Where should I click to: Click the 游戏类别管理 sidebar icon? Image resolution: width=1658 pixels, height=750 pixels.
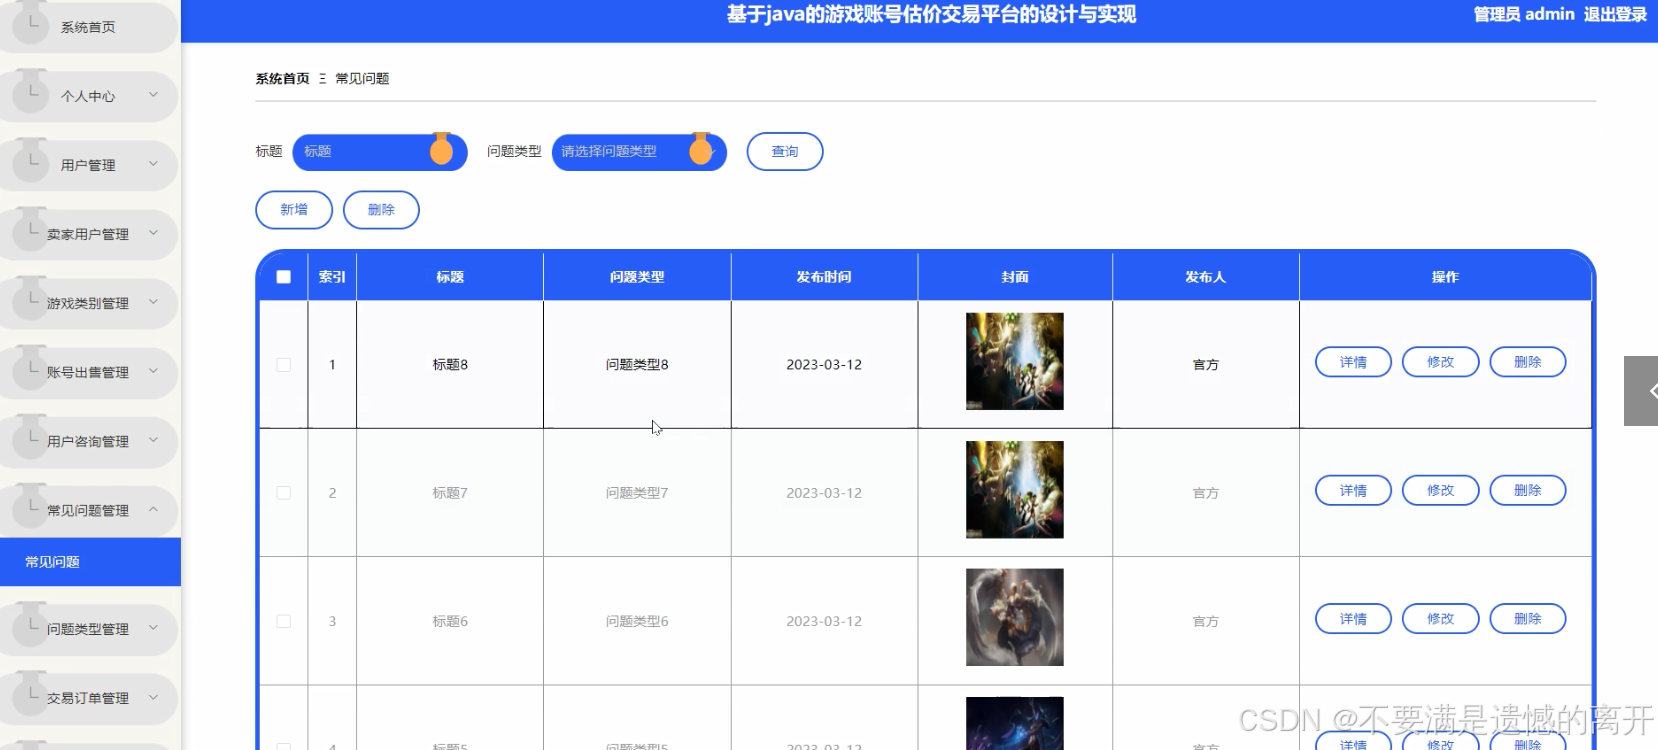tap(31, 301)
